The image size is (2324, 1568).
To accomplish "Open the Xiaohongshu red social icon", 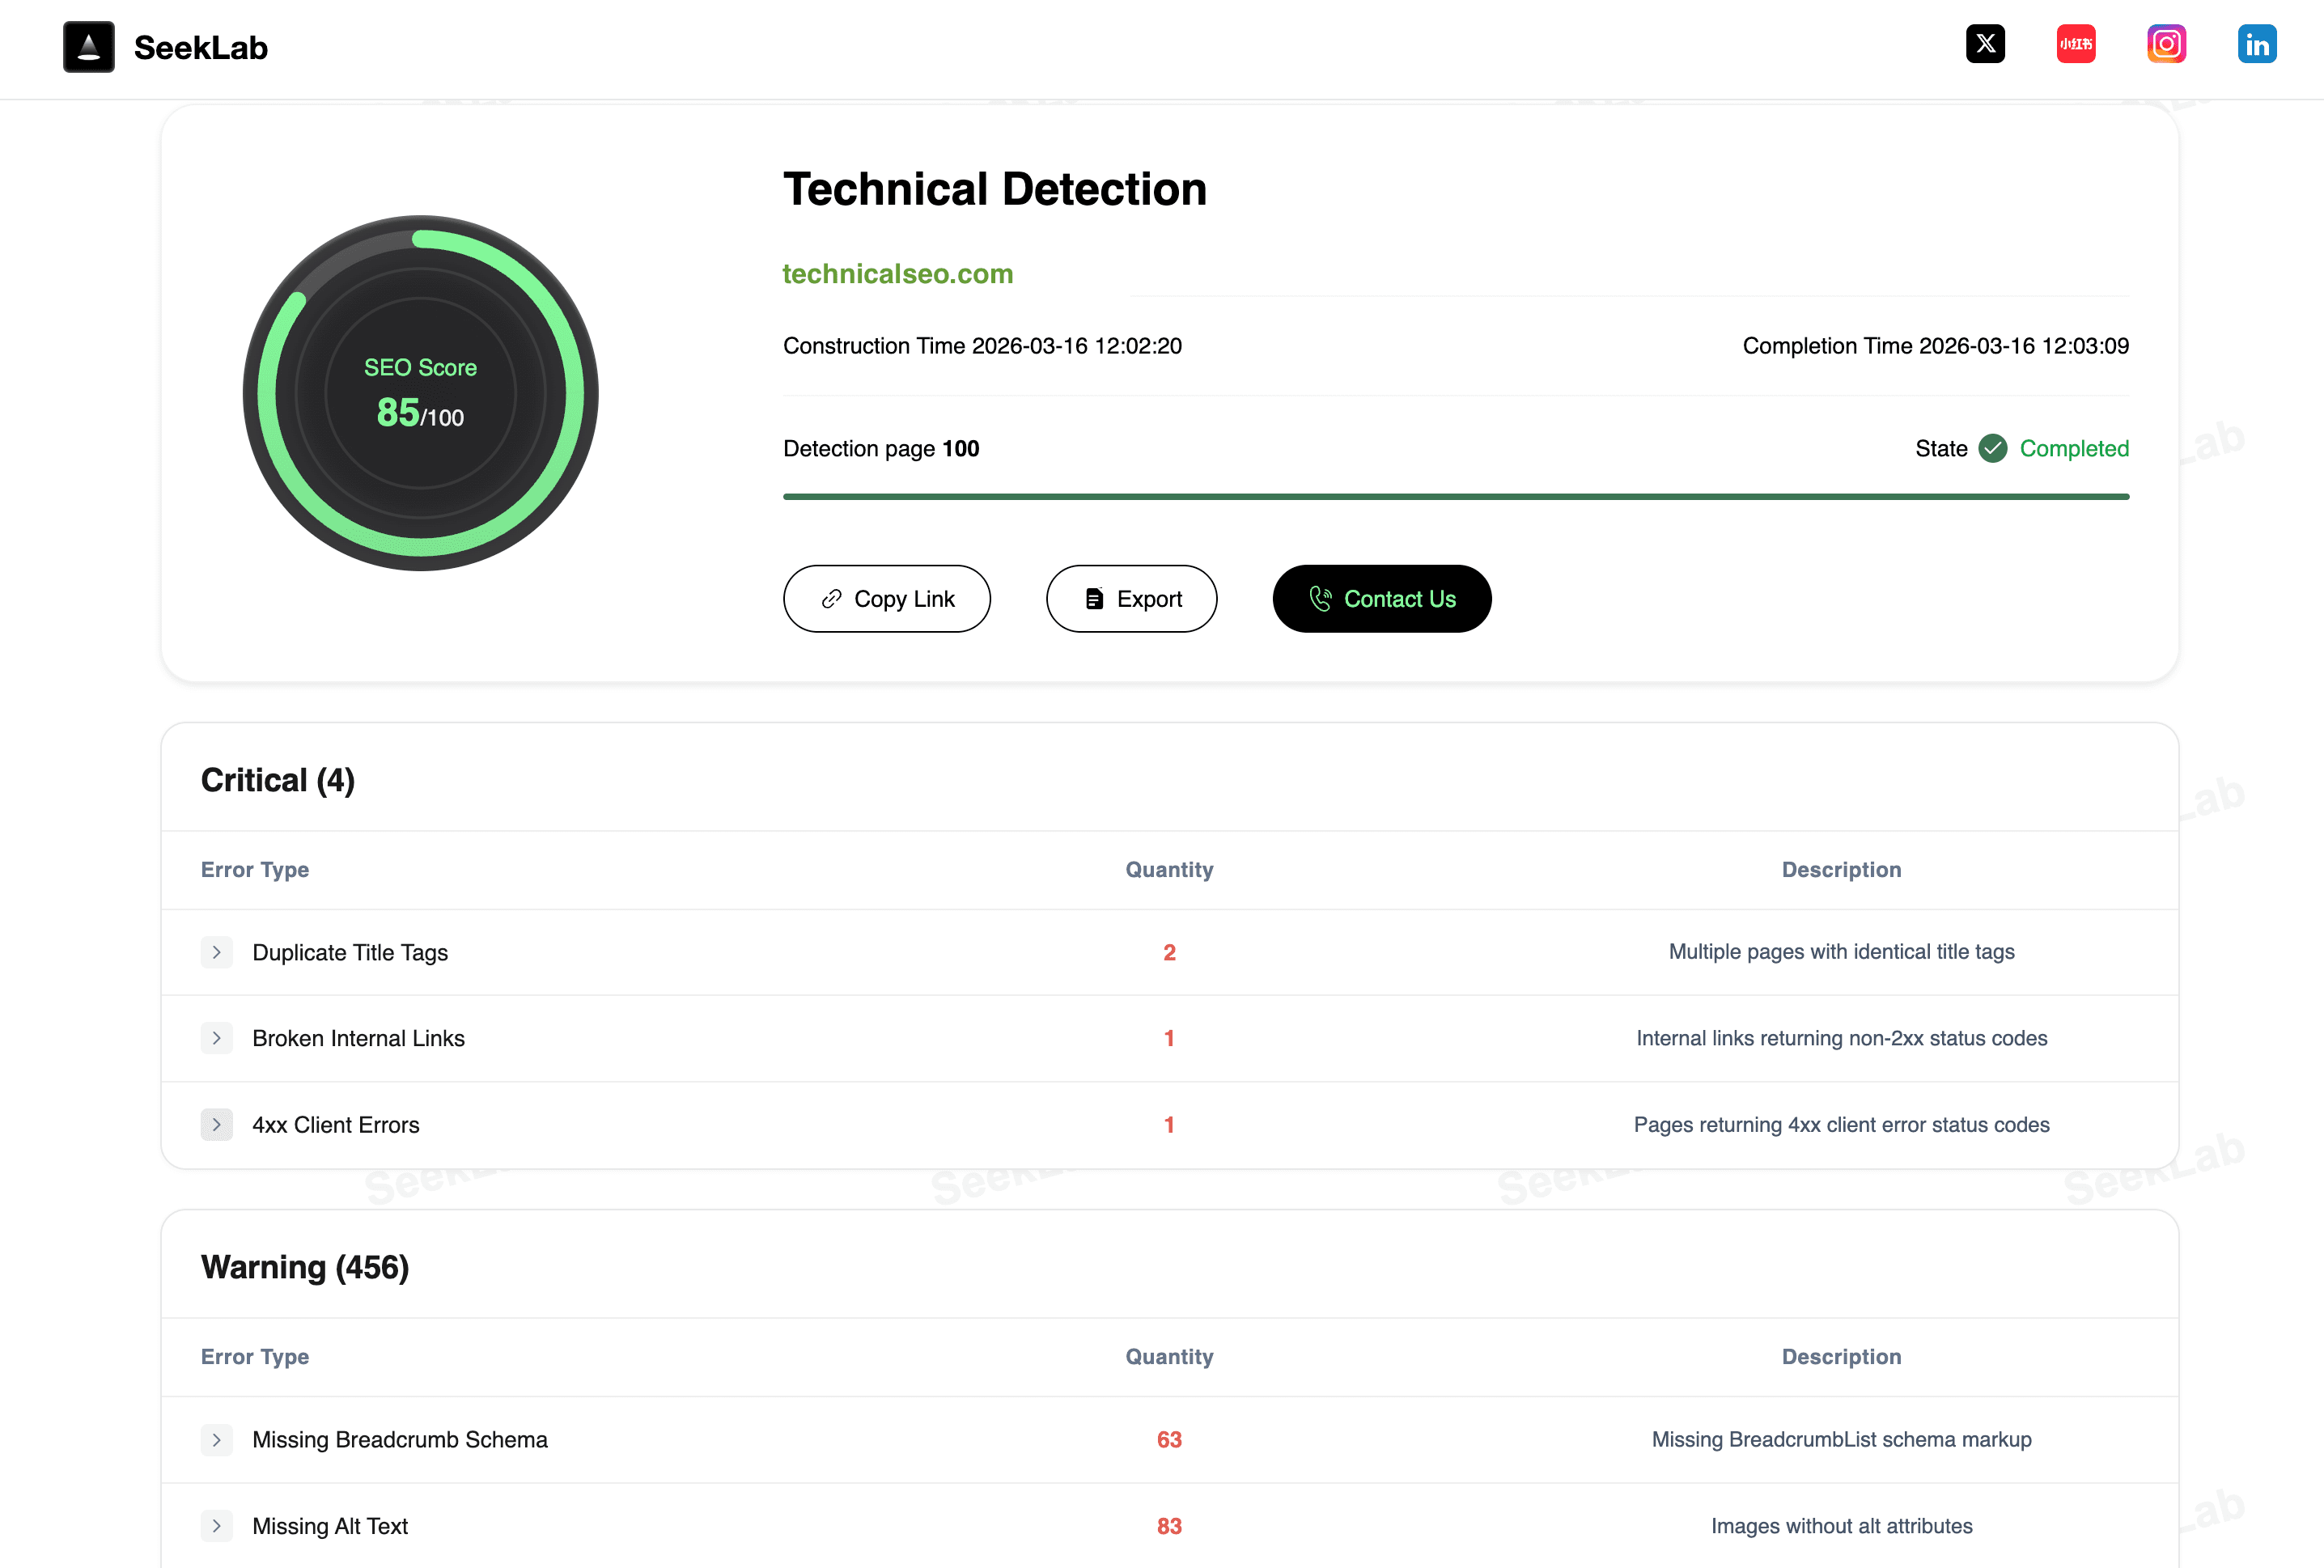I will pyautogui.click(x=2076, y=44).
